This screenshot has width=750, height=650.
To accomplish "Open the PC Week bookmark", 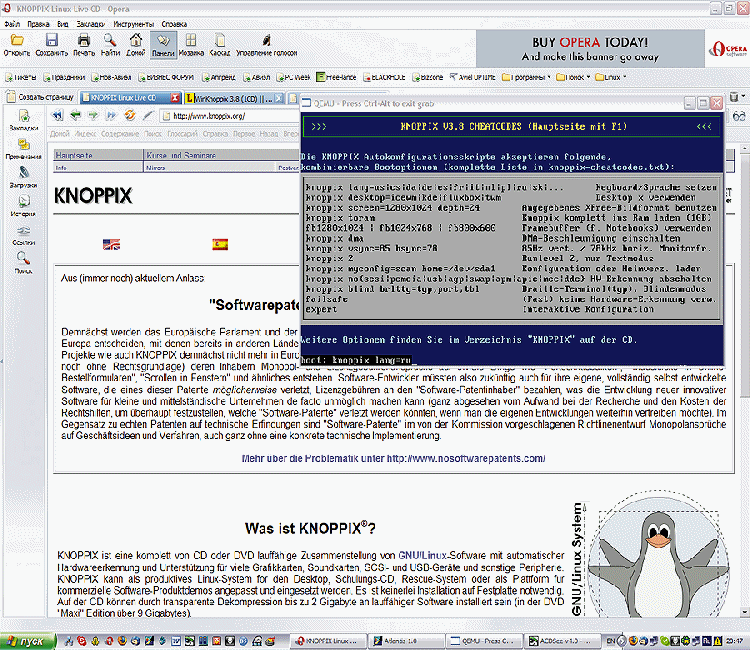I will (294, 77).
